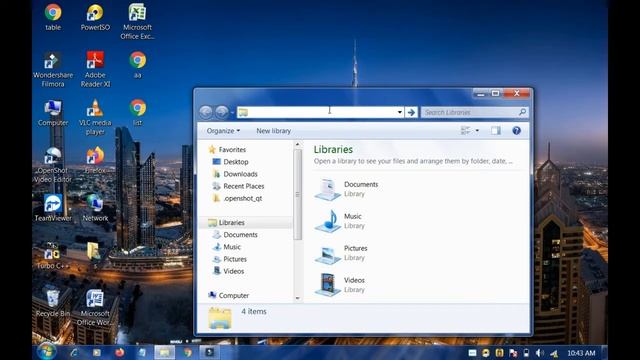Select Music in the navigation pane

[227, 247]
